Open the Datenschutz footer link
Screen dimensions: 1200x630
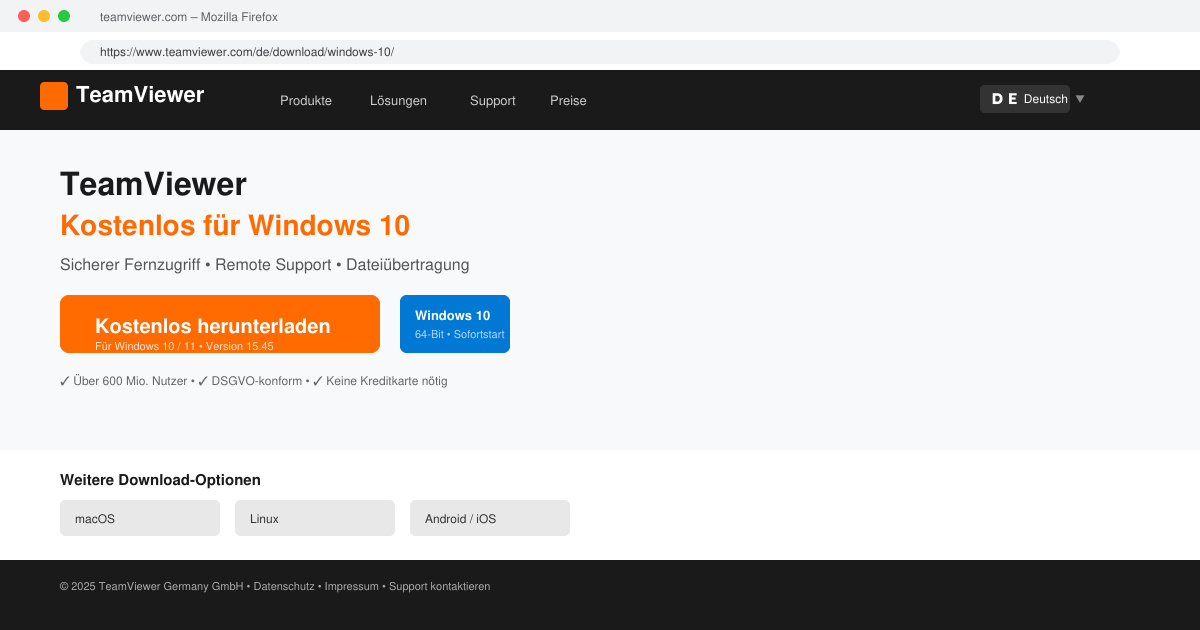point(284,587)
